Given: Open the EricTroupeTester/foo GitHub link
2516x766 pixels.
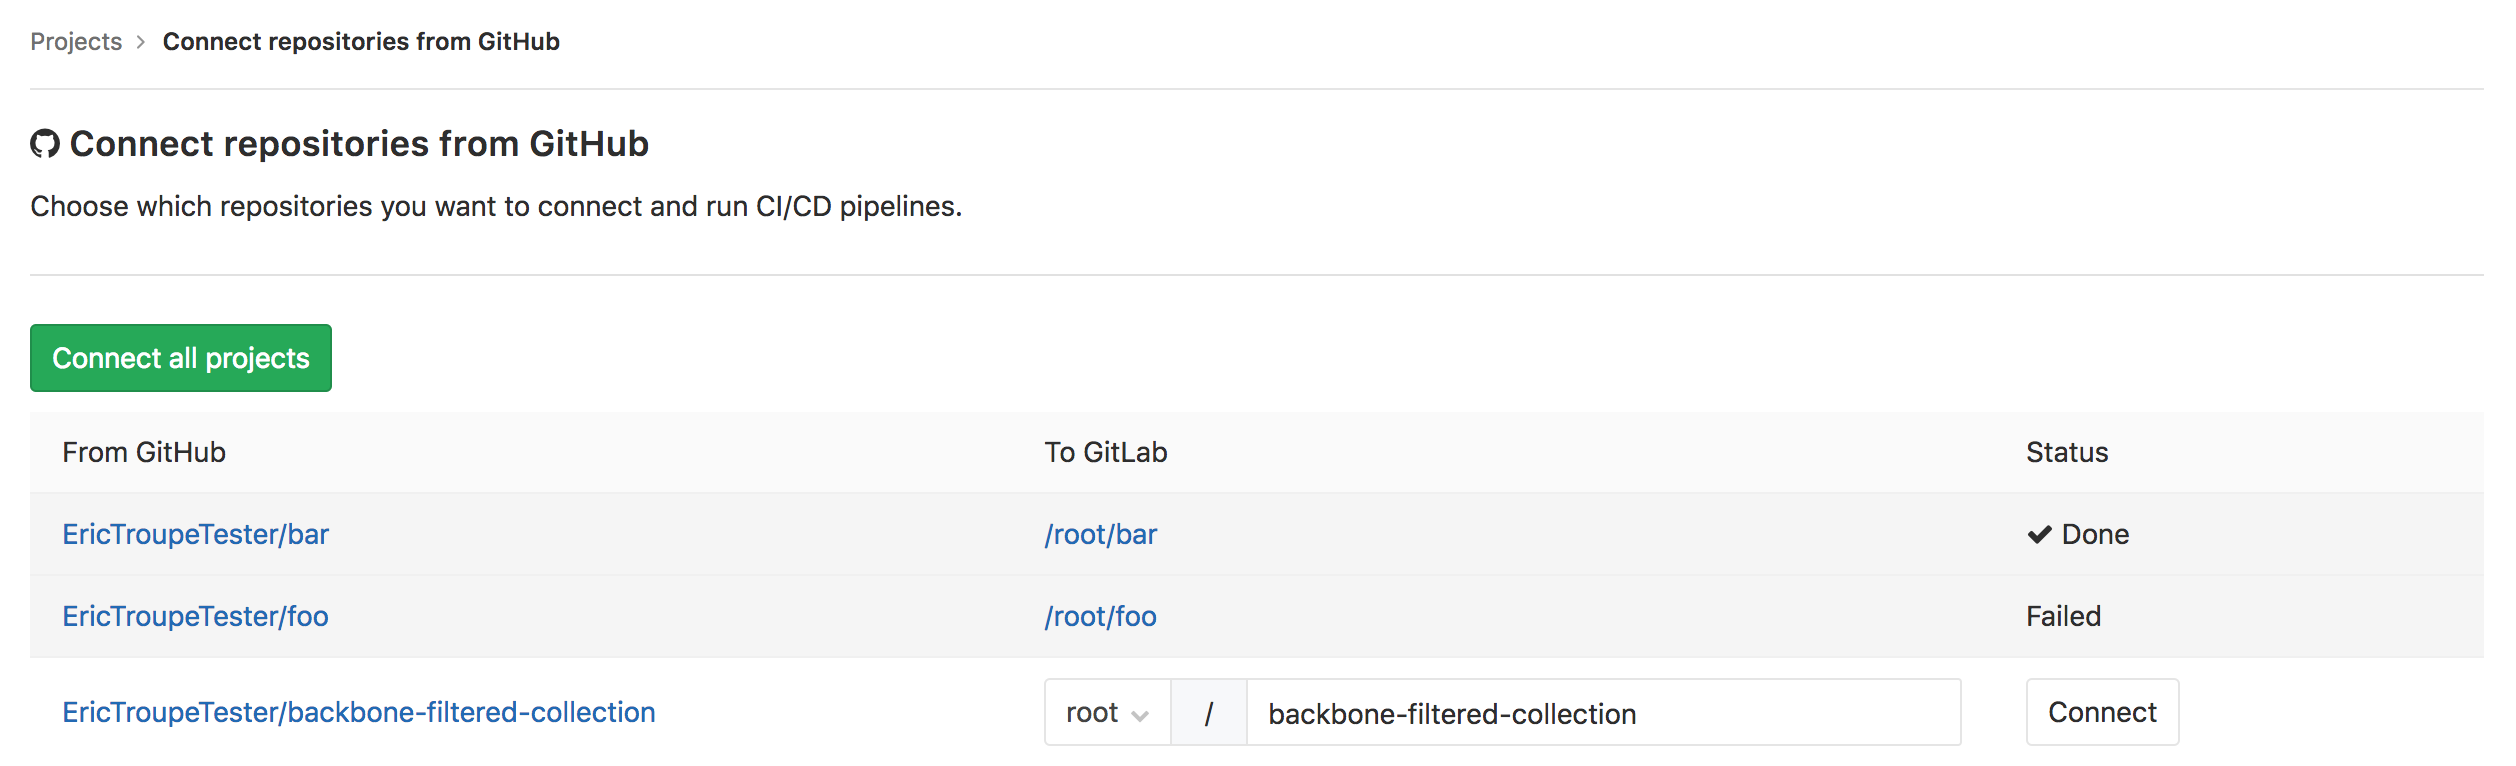Looking at the screenshot, I should tap(195, 617).
